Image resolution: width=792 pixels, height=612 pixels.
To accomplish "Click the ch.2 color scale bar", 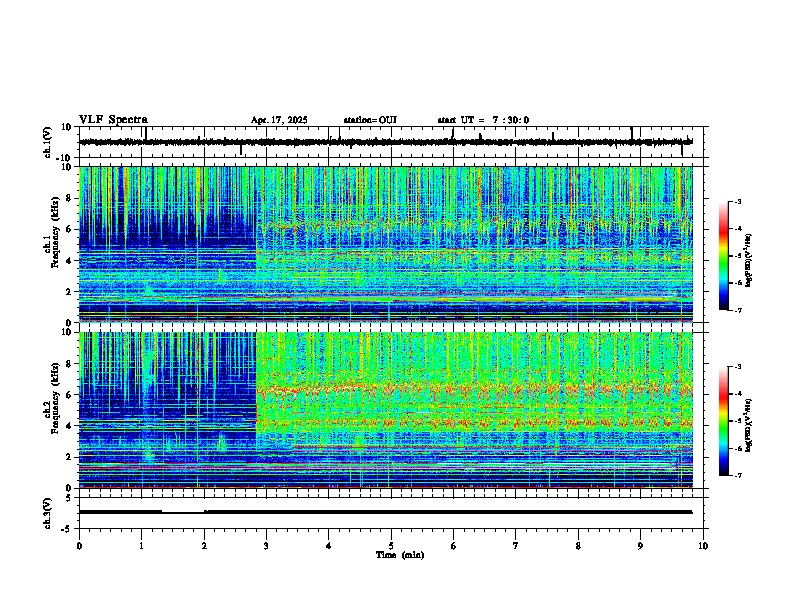I will click(723, 421).
